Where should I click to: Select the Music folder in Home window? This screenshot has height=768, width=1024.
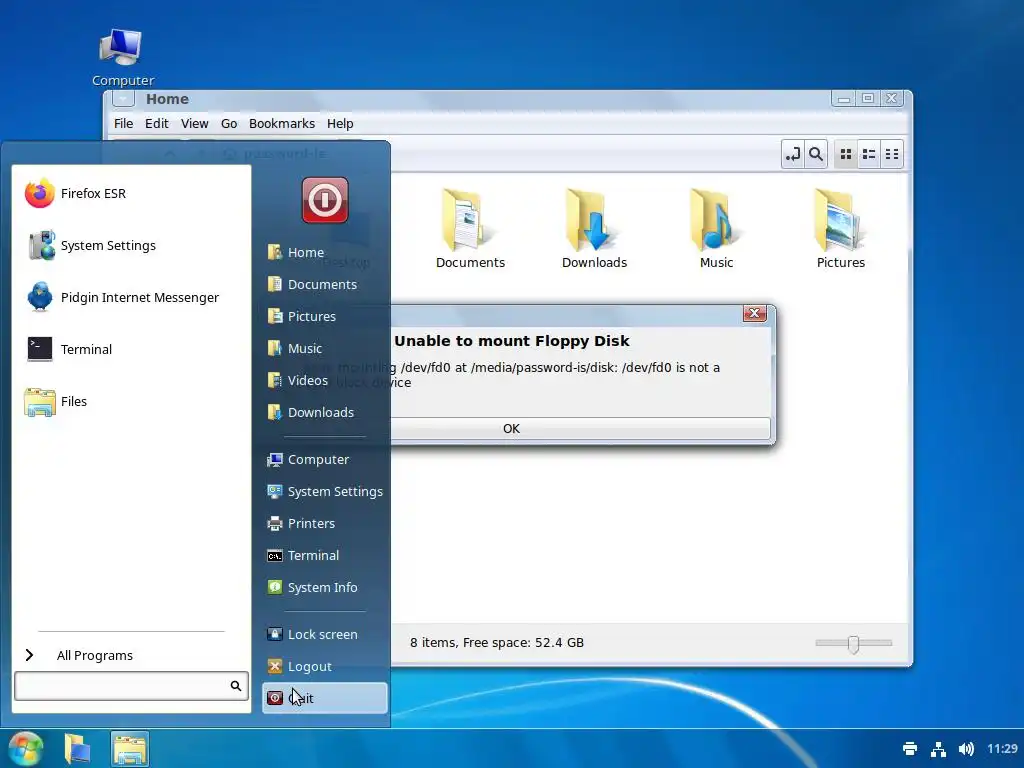pyautogui.click(x=716, y=229)
